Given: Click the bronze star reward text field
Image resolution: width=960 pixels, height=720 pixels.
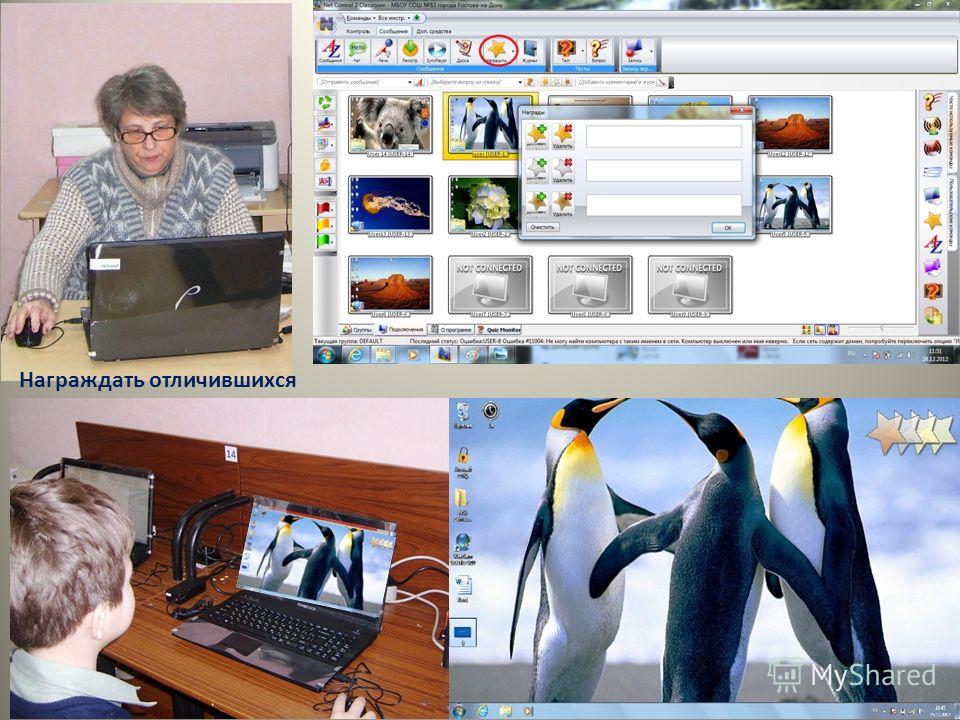Looking at the screenshot, I should 664,205.
